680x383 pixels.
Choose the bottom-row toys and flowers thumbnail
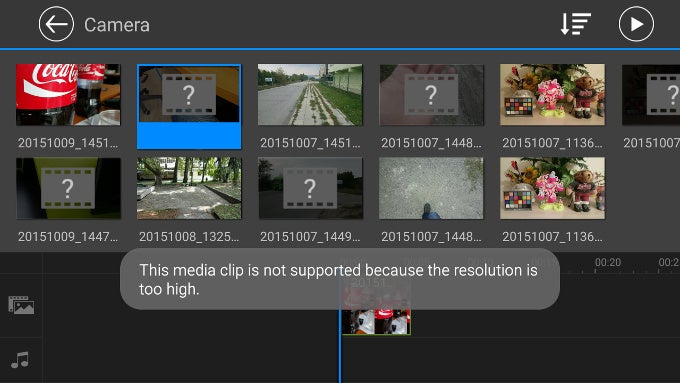point(552,188)
